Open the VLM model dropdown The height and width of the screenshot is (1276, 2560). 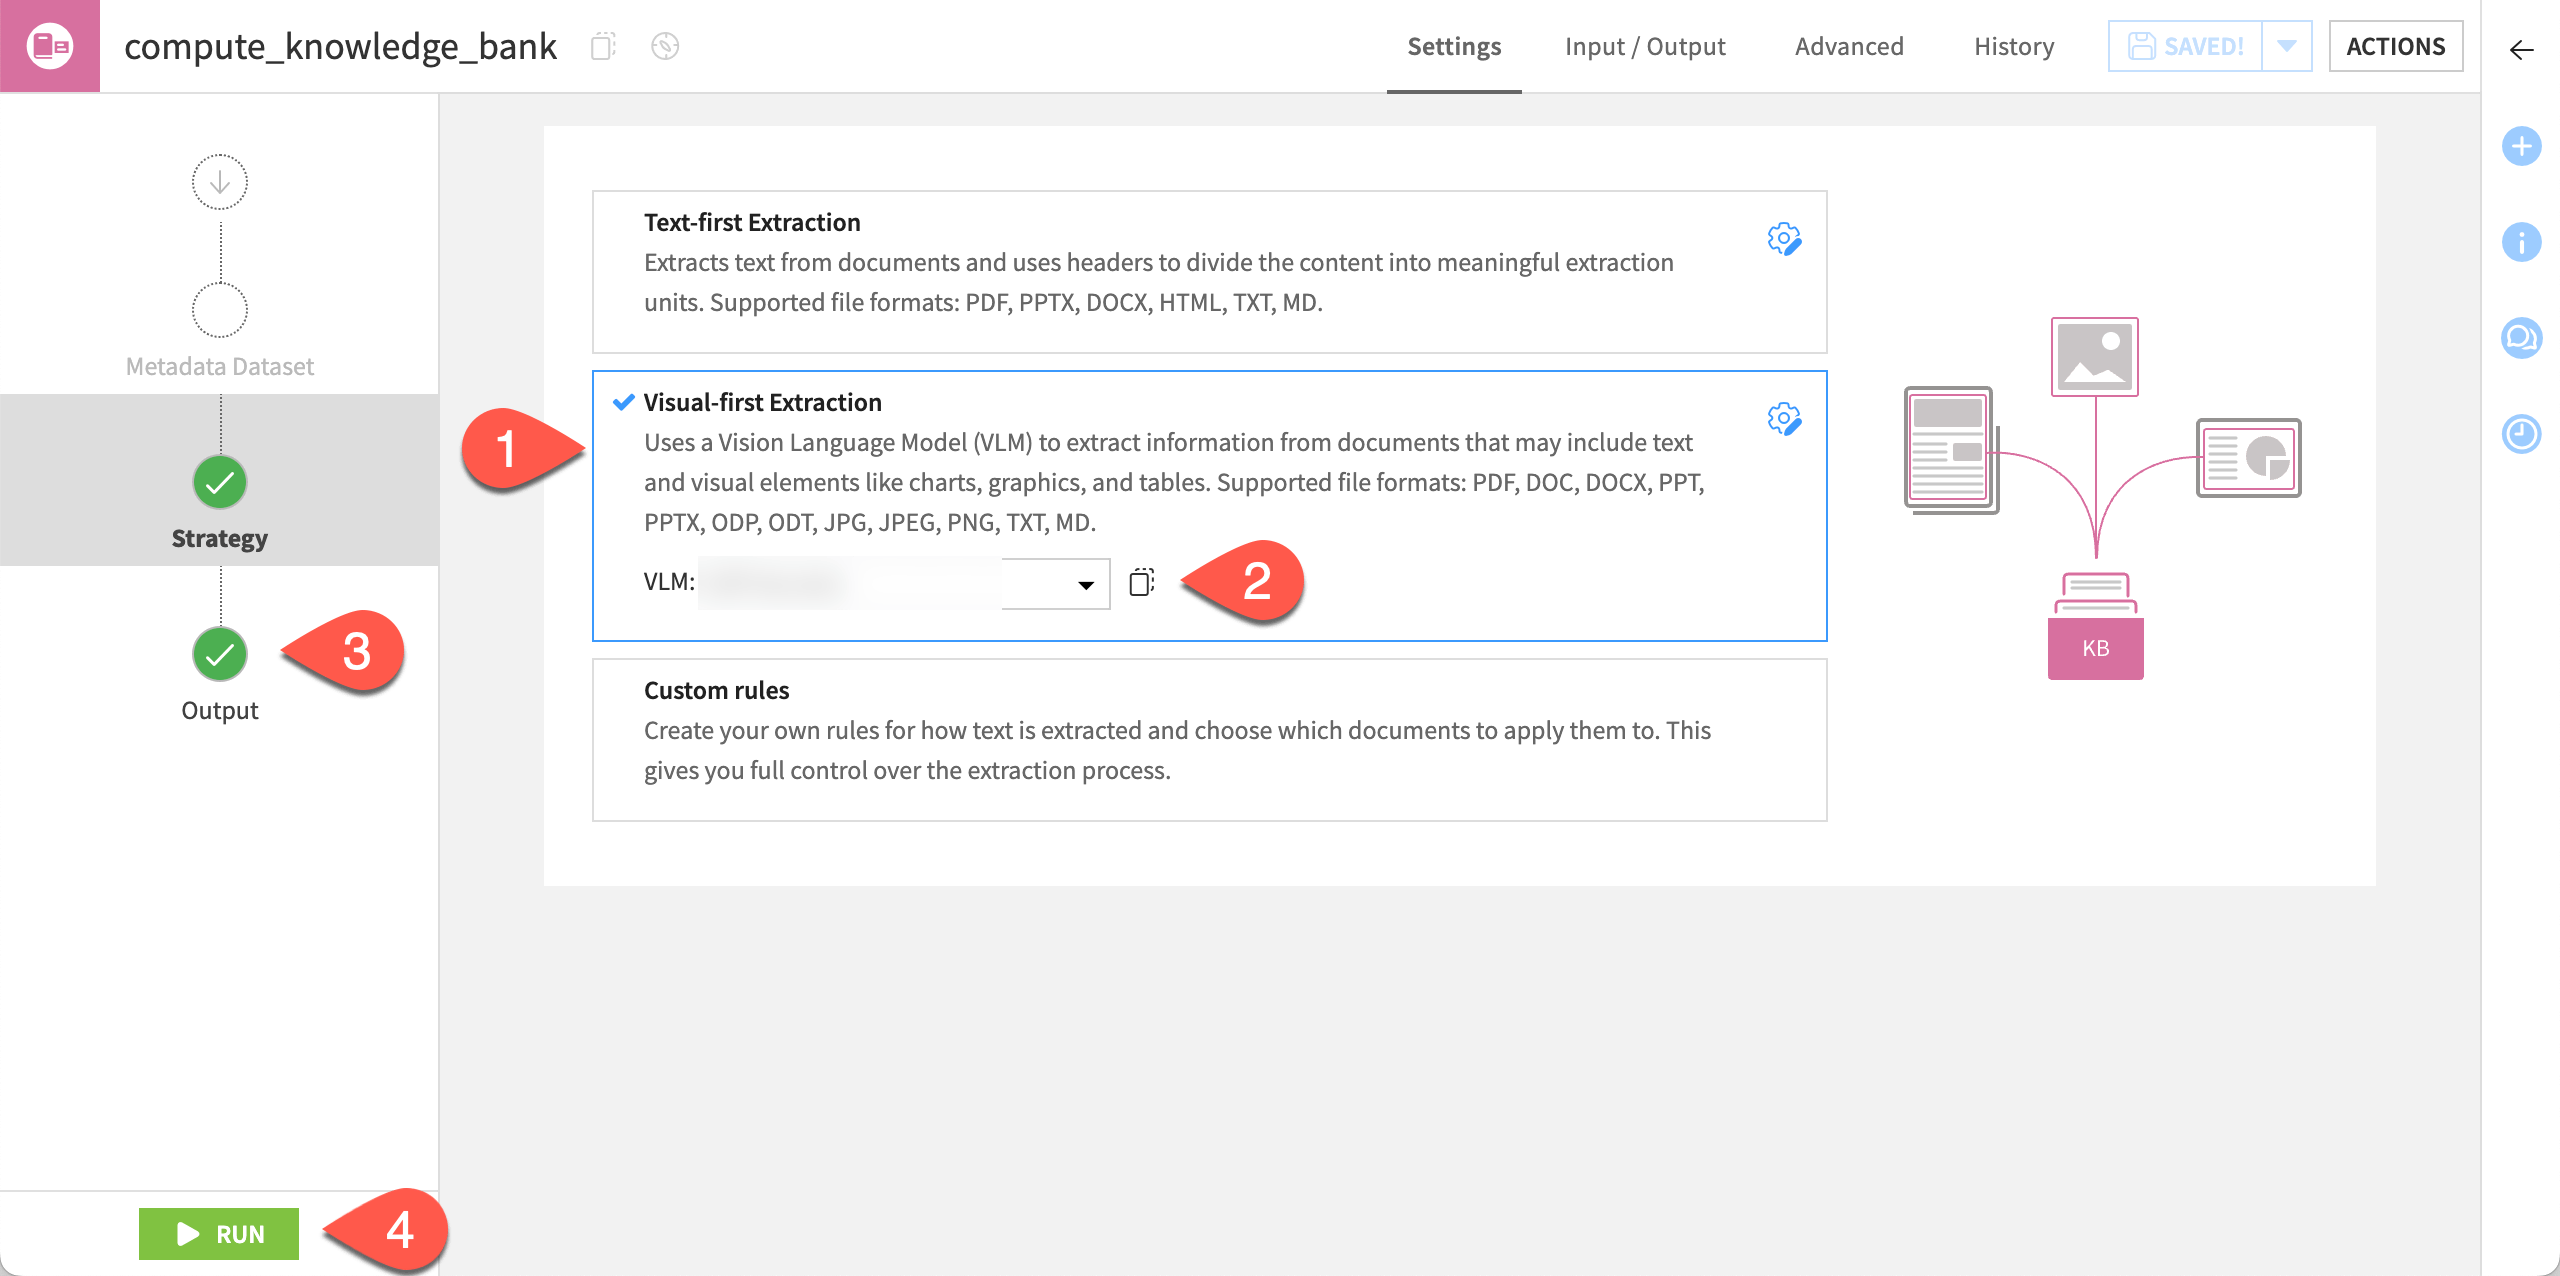pos(1085,582)
